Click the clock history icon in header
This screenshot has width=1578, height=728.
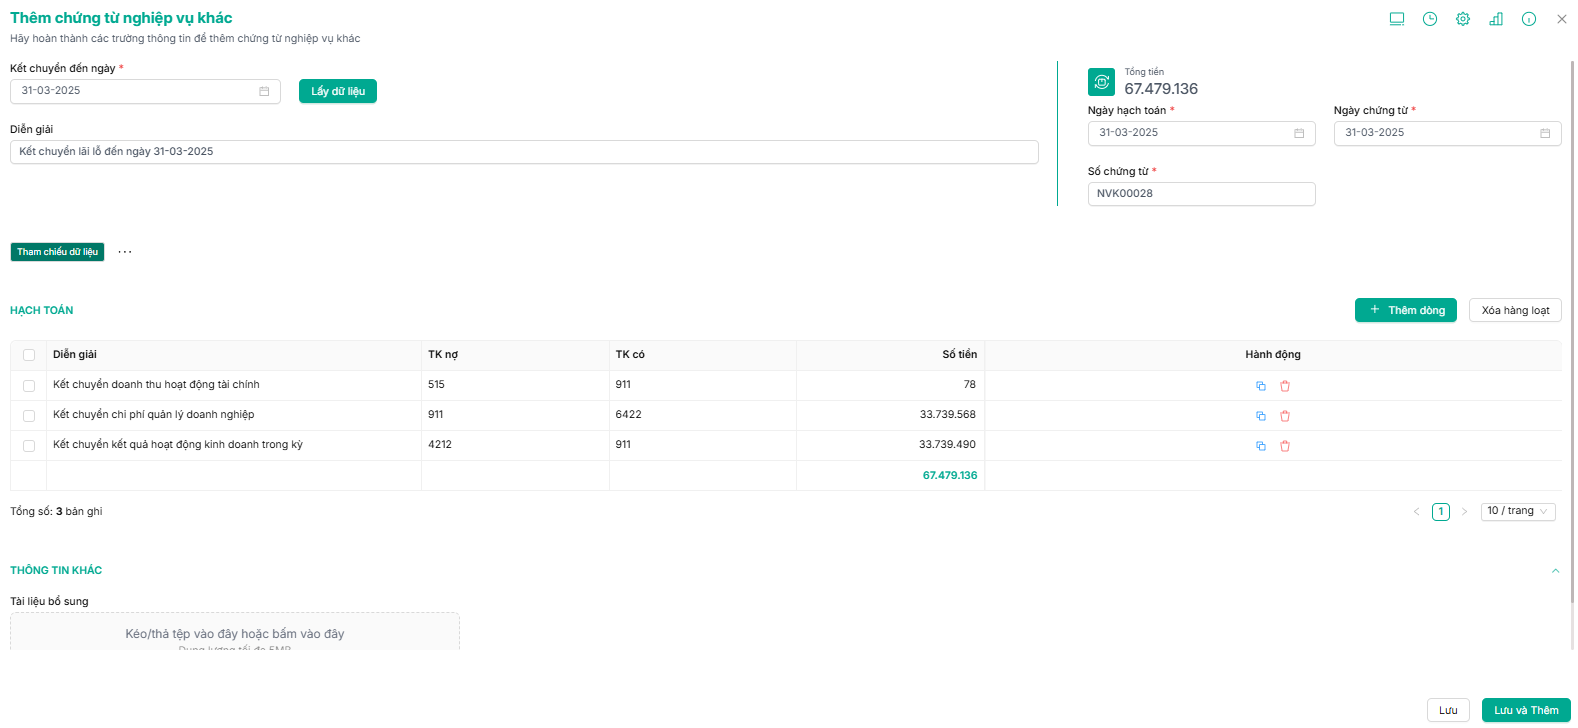[1430, 19]
